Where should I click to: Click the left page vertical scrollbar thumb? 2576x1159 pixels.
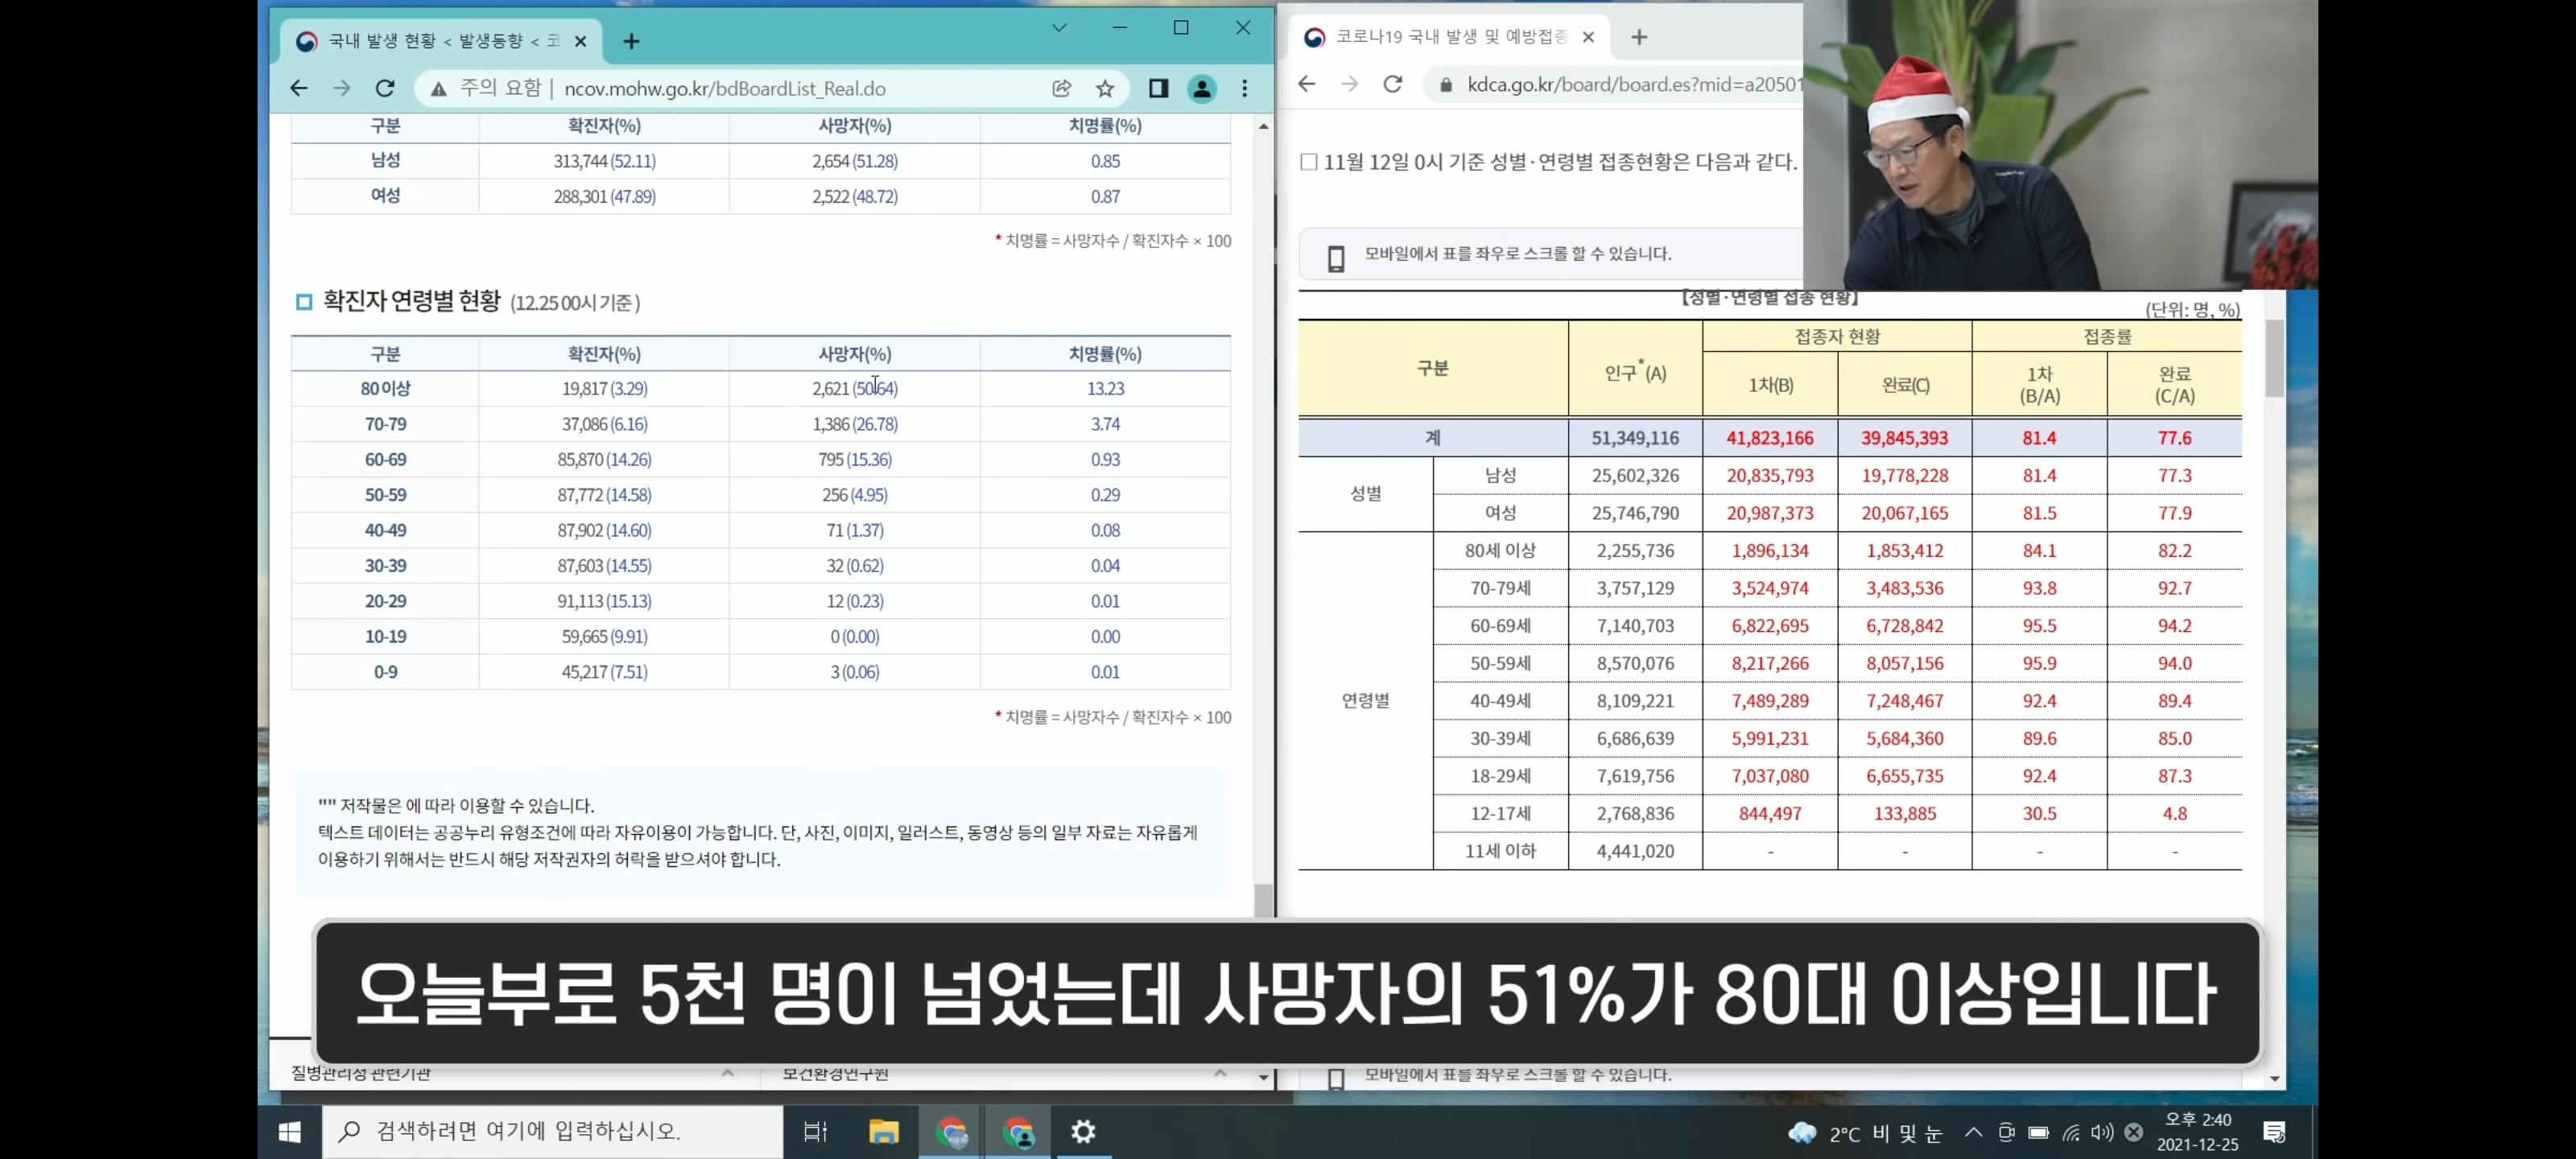pos(1263,899)
